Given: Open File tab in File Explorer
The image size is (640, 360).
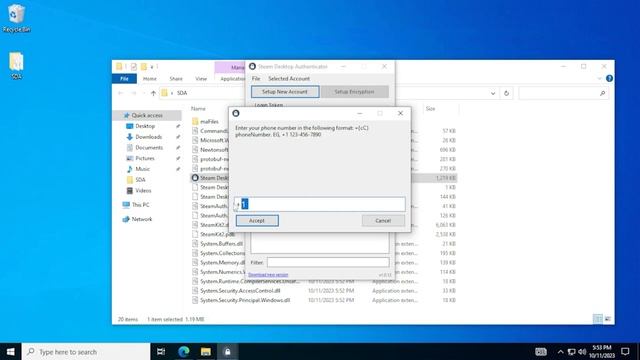Looking at the screenshot, I should (124, 78).
